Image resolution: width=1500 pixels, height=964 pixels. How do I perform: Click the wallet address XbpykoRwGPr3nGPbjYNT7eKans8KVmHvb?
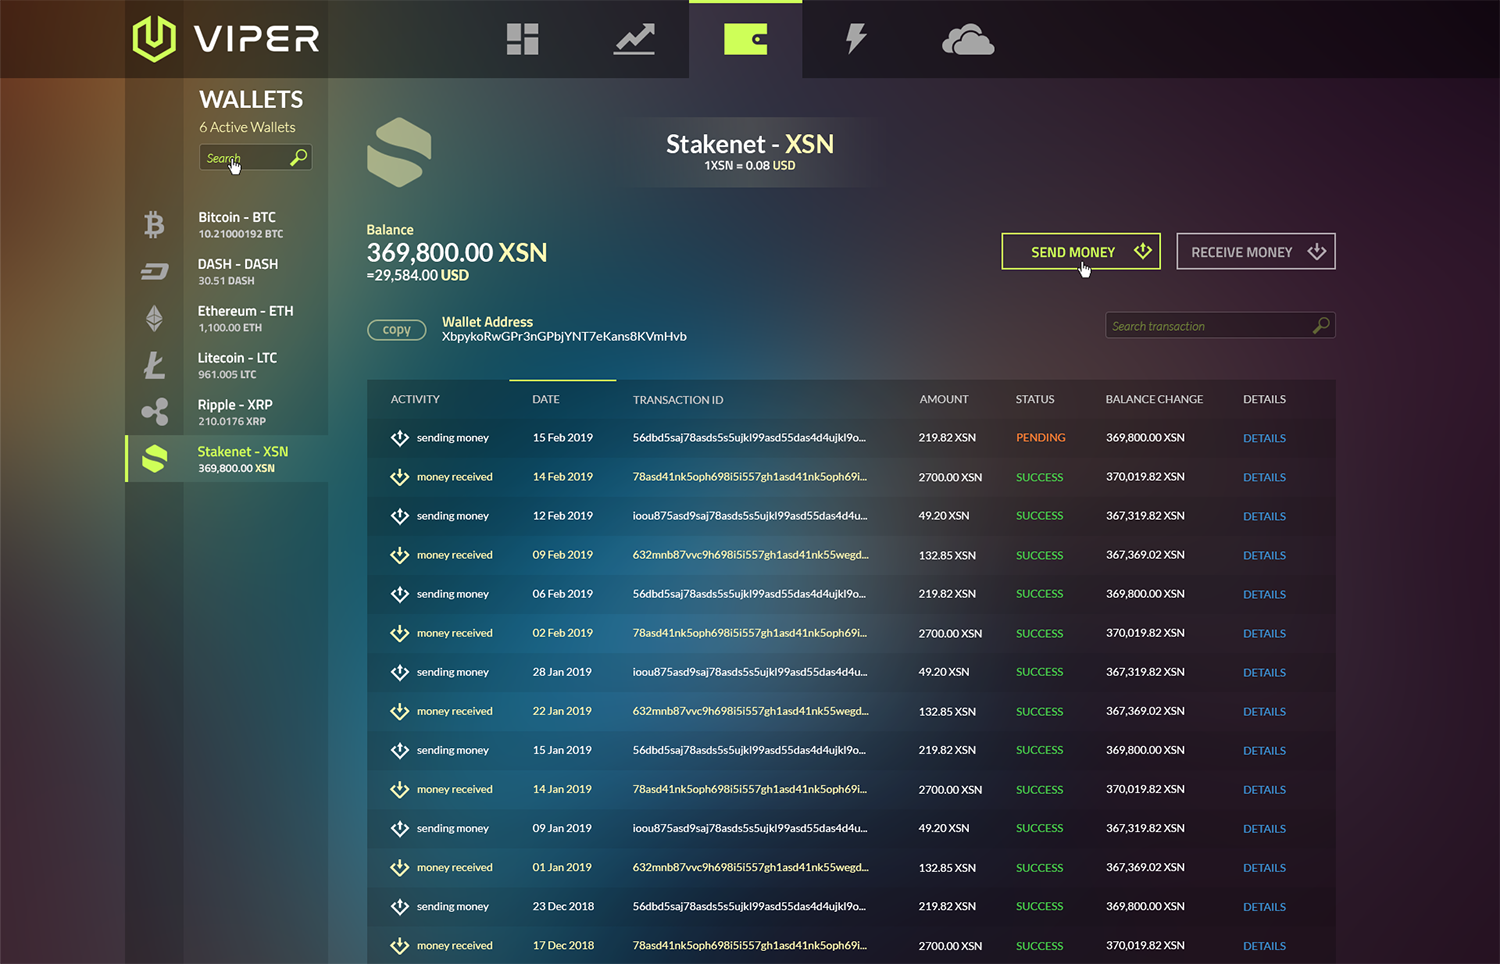(564, 336)
